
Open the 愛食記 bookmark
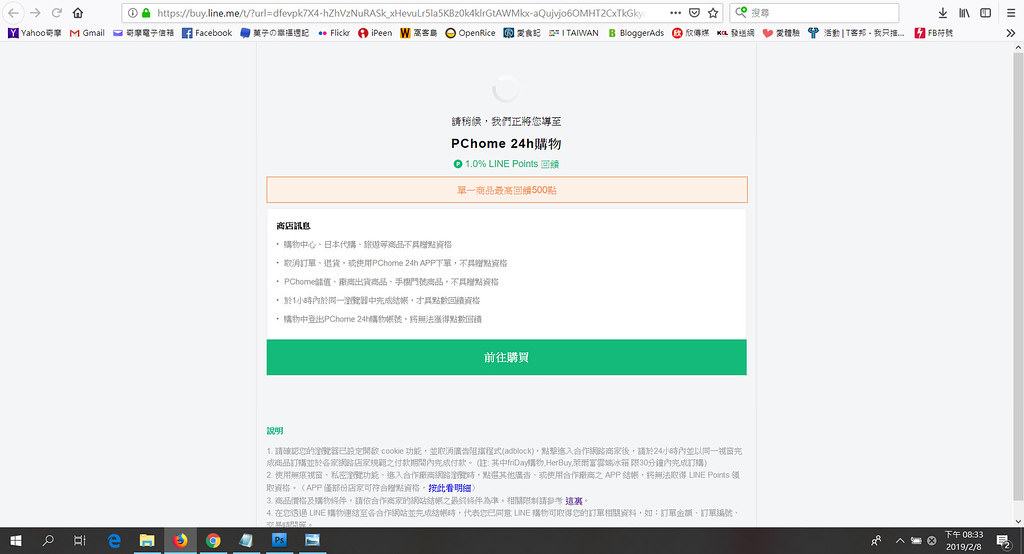pyautogui.click(x=522, y=33)
